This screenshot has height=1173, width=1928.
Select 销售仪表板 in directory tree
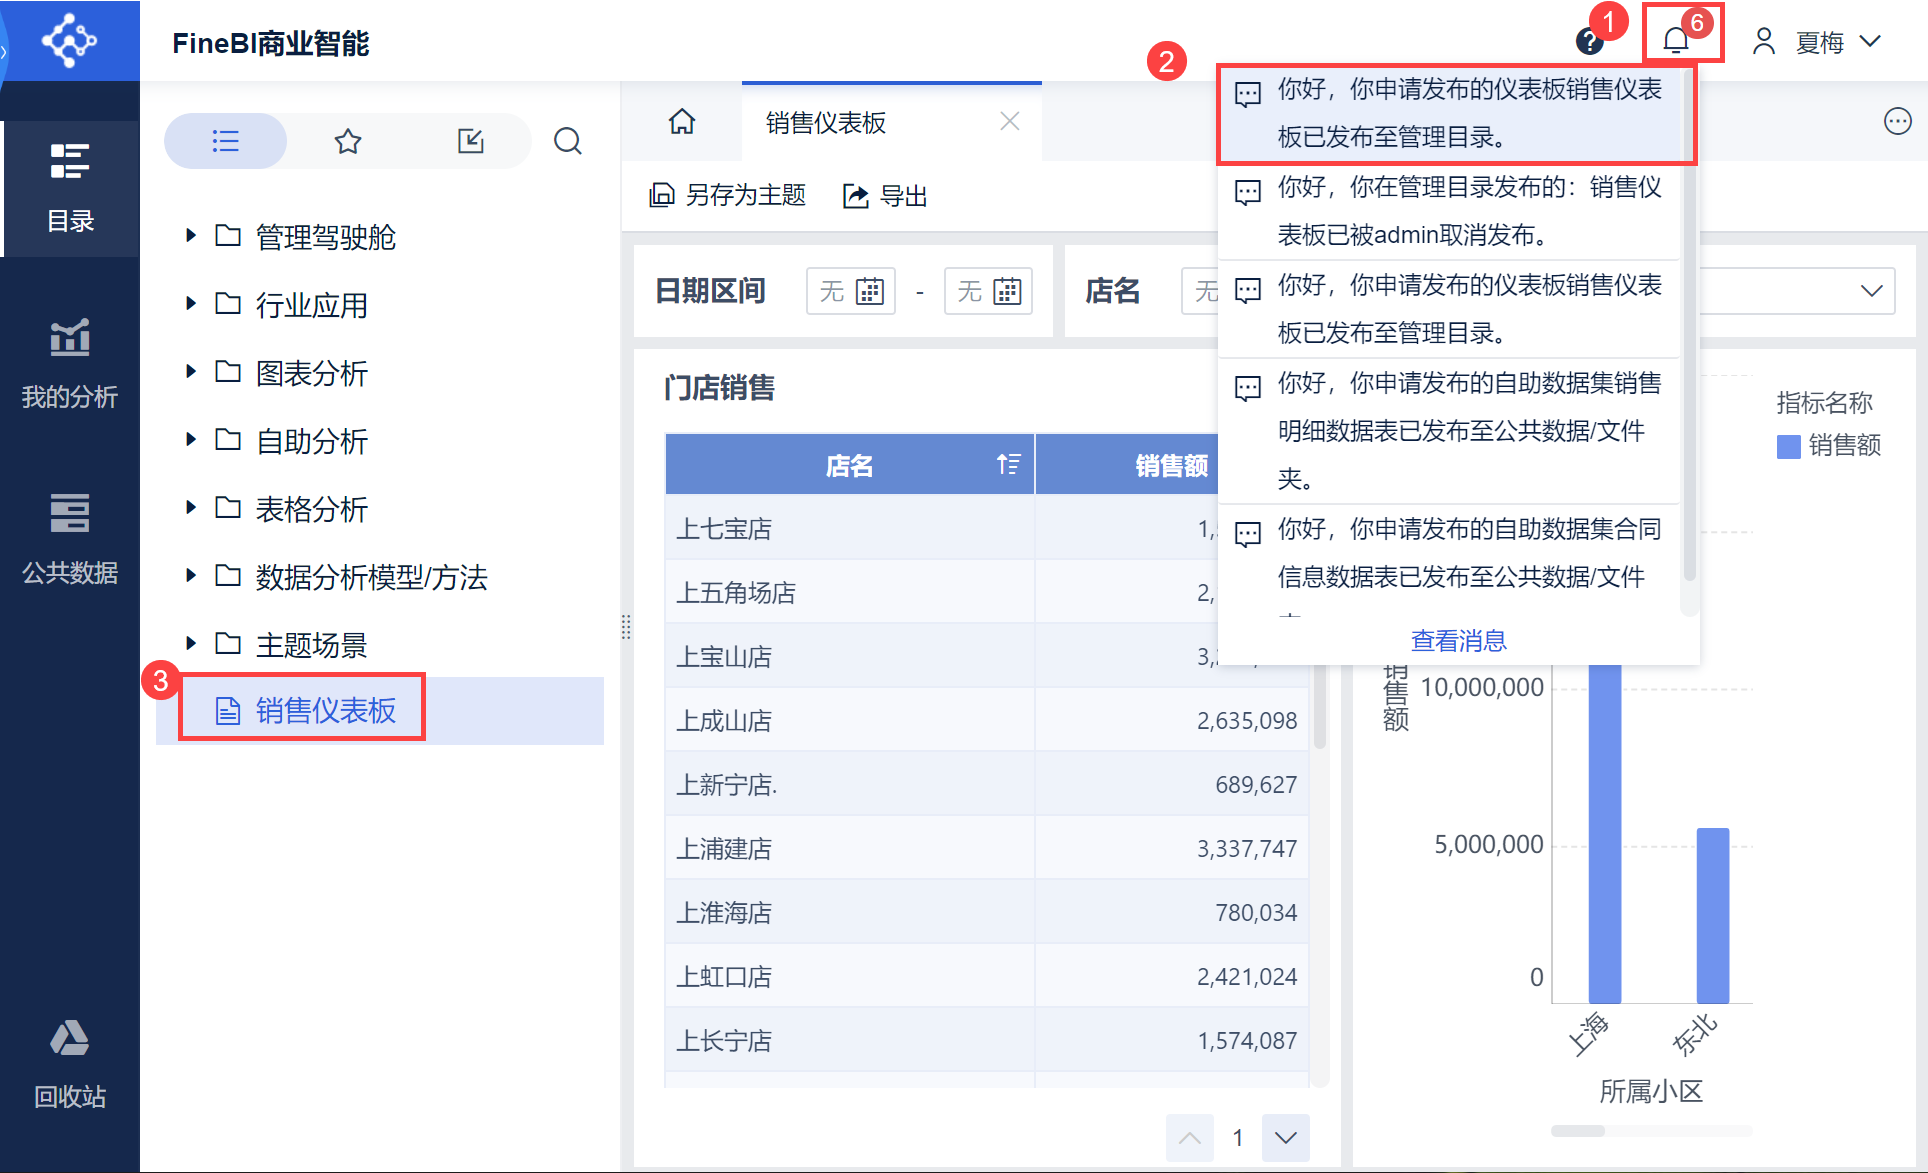click(x=325, y=710)
